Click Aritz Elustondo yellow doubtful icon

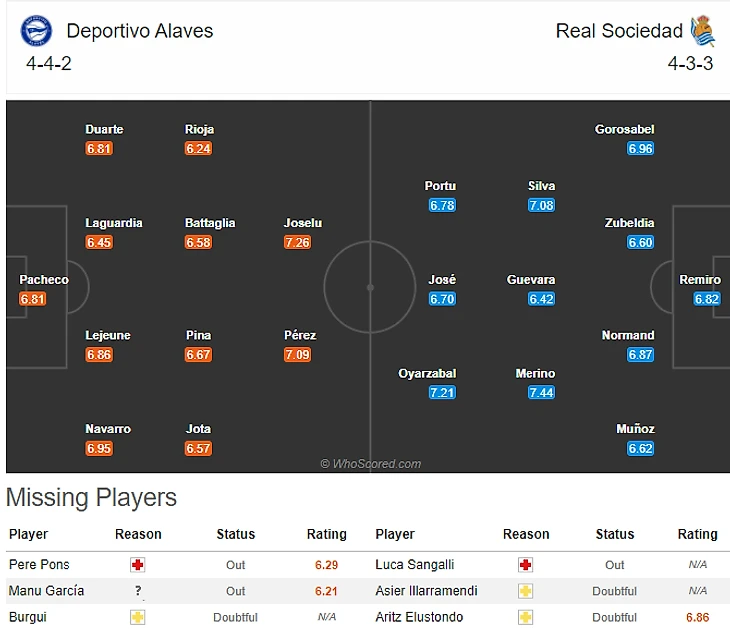click(x=526, y=617)
